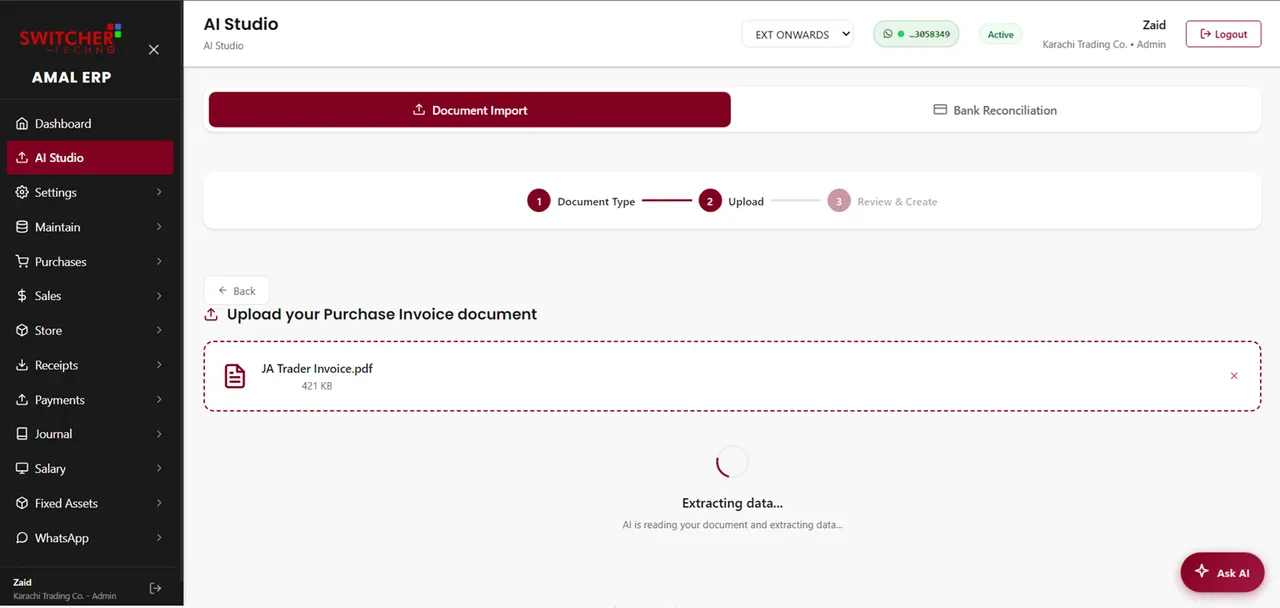Image resolution: width=1280 pixels, height=608 pixels.
Task: Click the Purchases cart icon
Action: click(x=22, y=262)
